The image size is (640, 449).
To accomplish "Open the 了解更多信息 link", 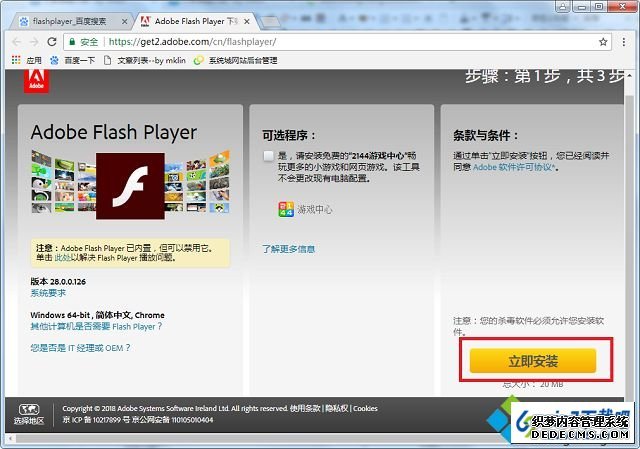I will (288, 249).
